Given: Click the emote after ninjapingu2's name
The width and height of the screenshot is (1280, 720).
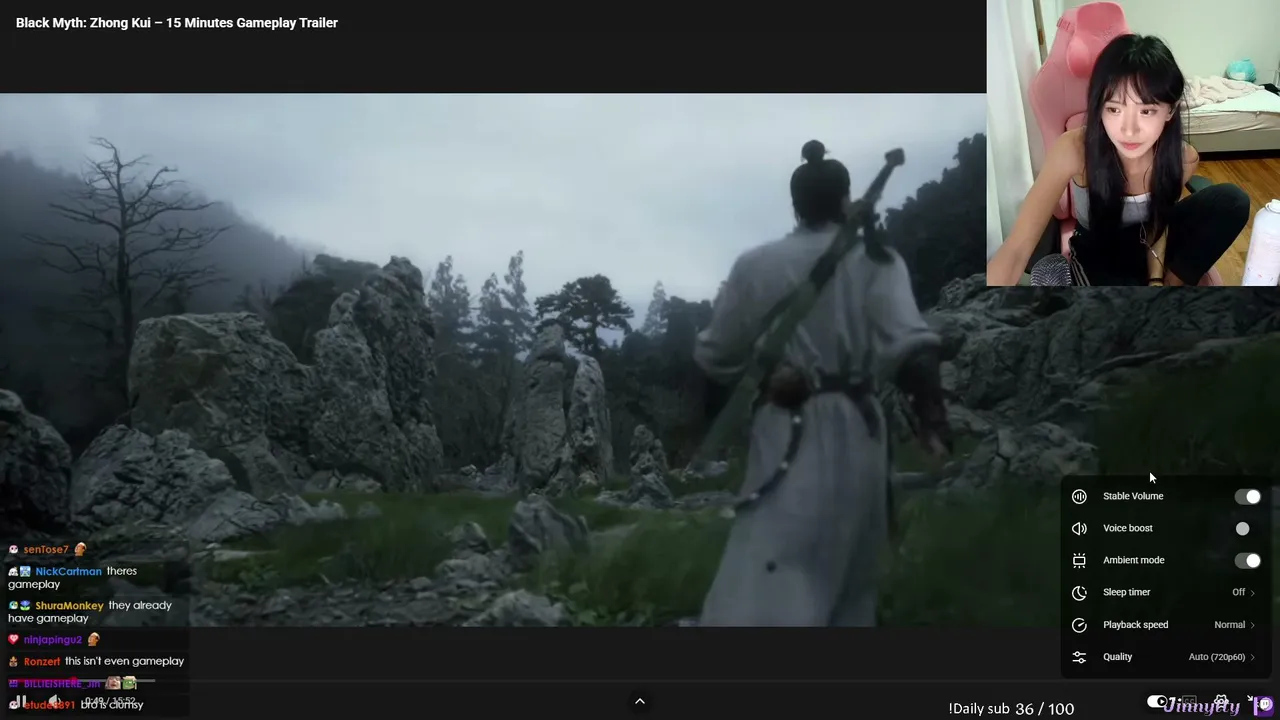Looking at the screenshot, I should 93,639.
